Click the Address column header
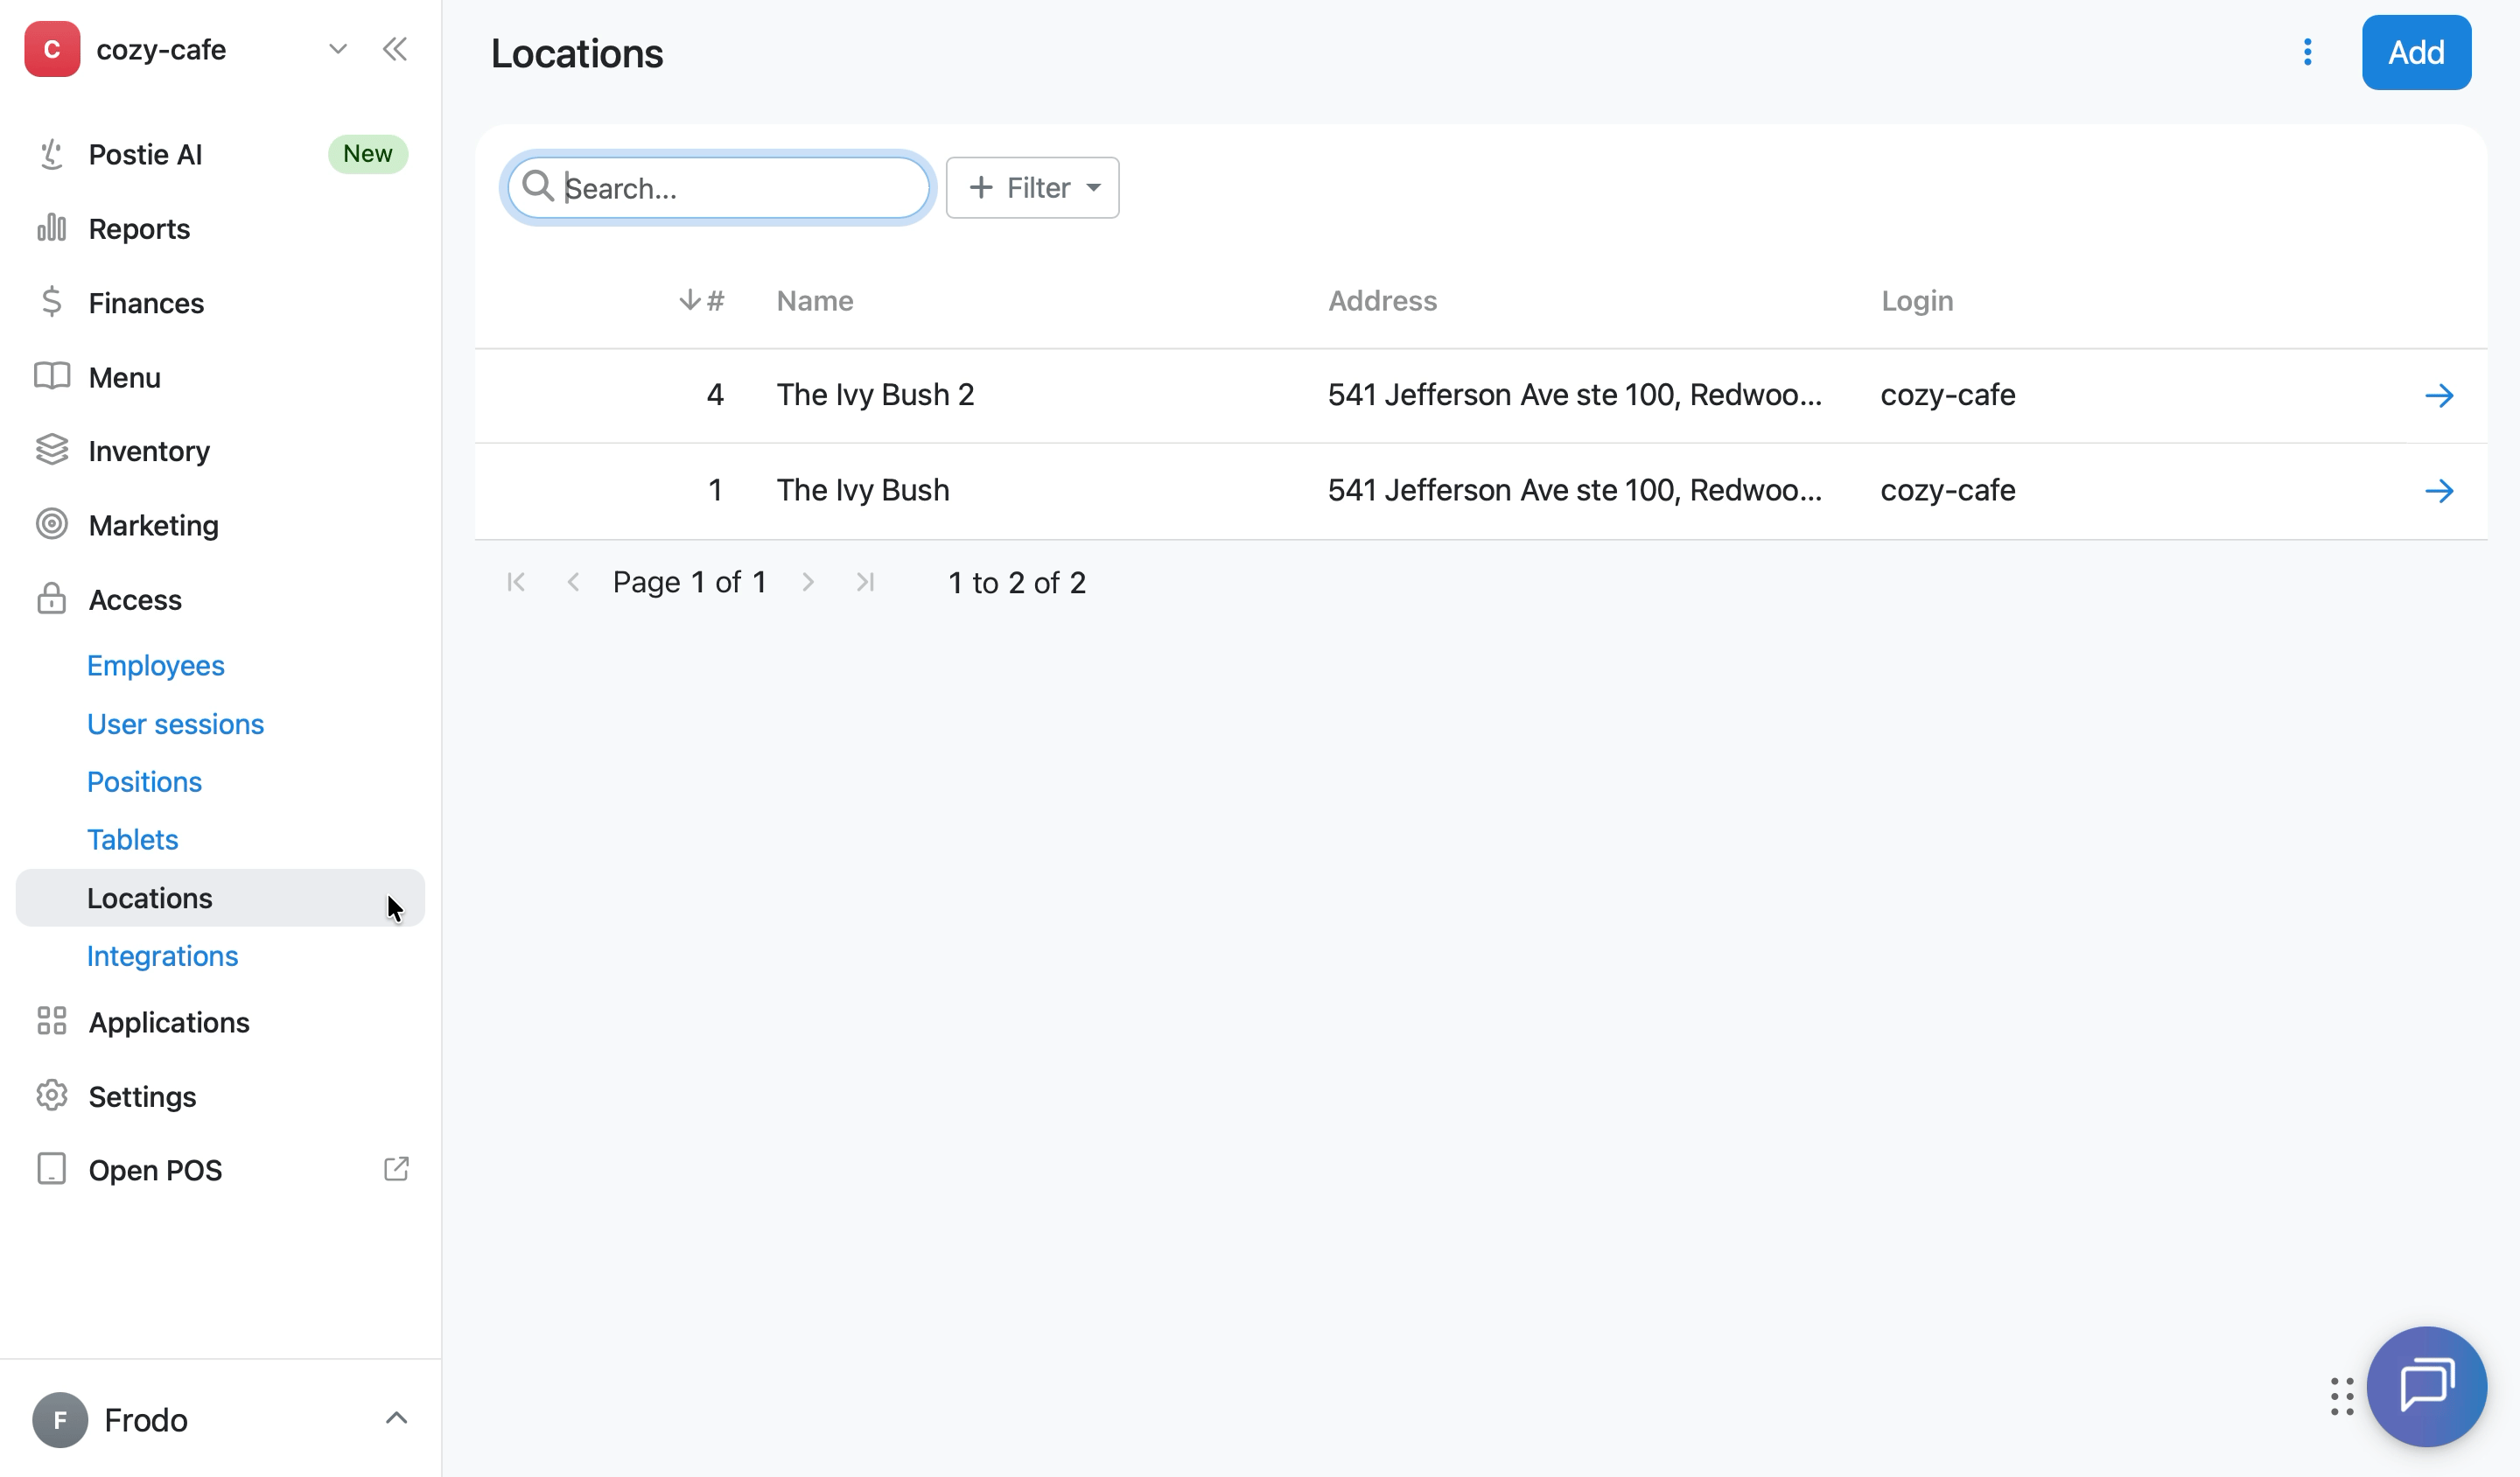 [x=1382, y=301]
